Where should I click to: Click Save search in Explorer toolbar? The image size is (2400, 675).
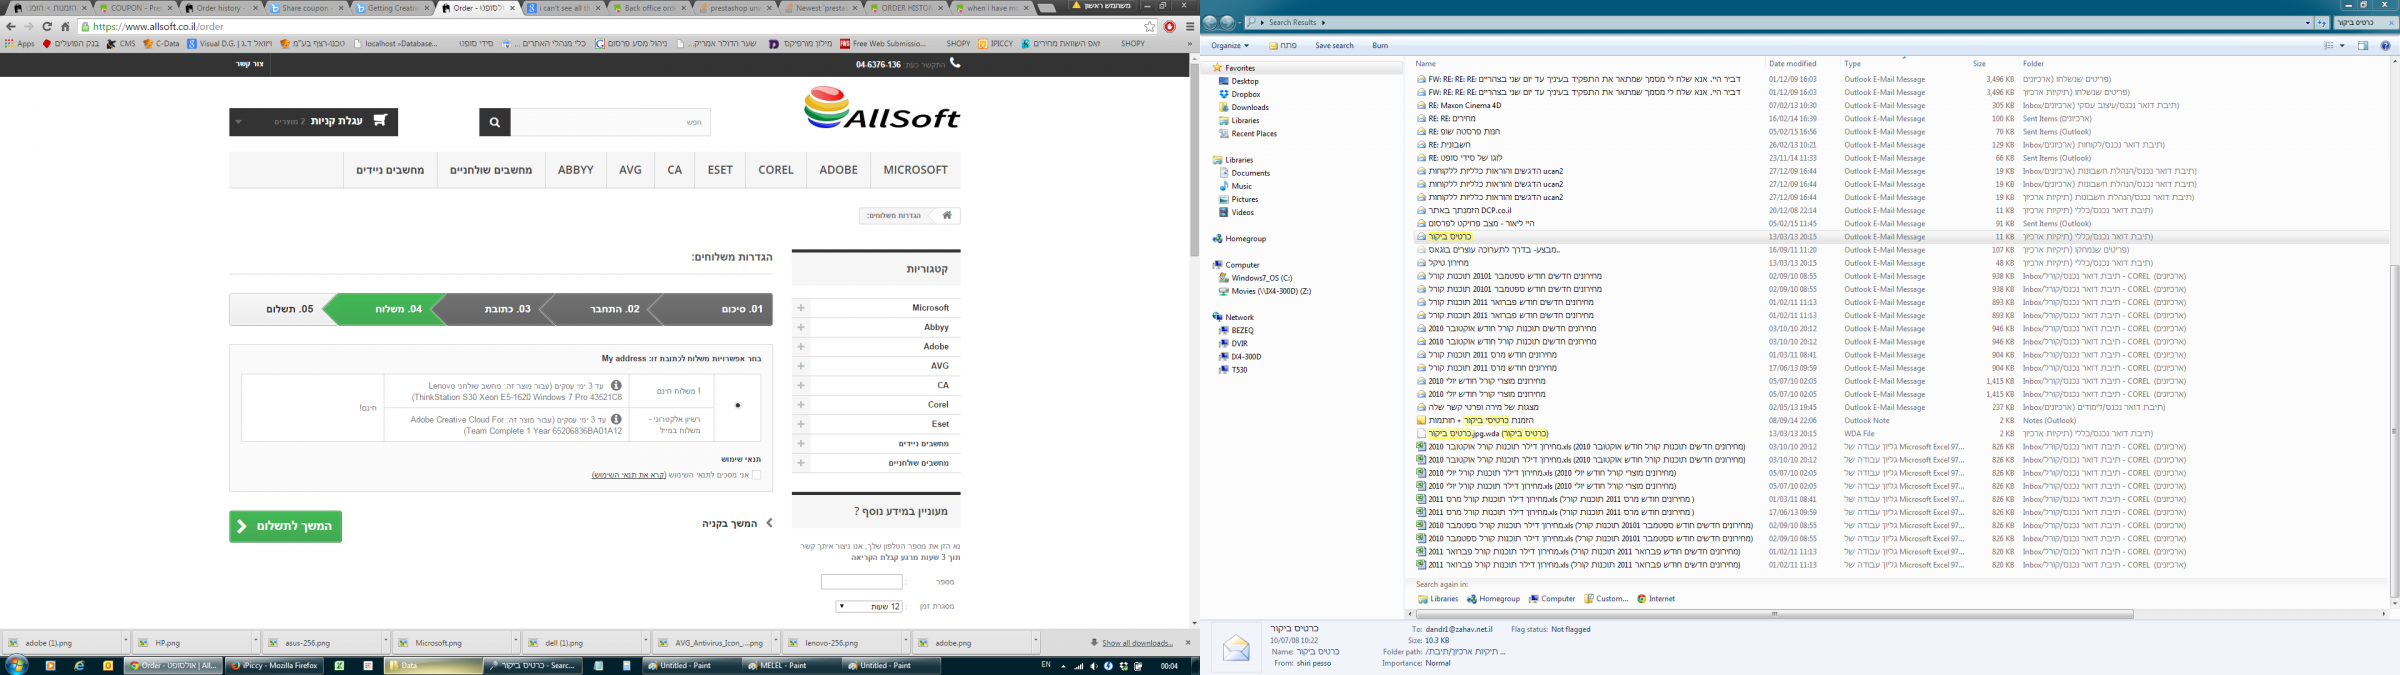click(x=1334, y=46)
